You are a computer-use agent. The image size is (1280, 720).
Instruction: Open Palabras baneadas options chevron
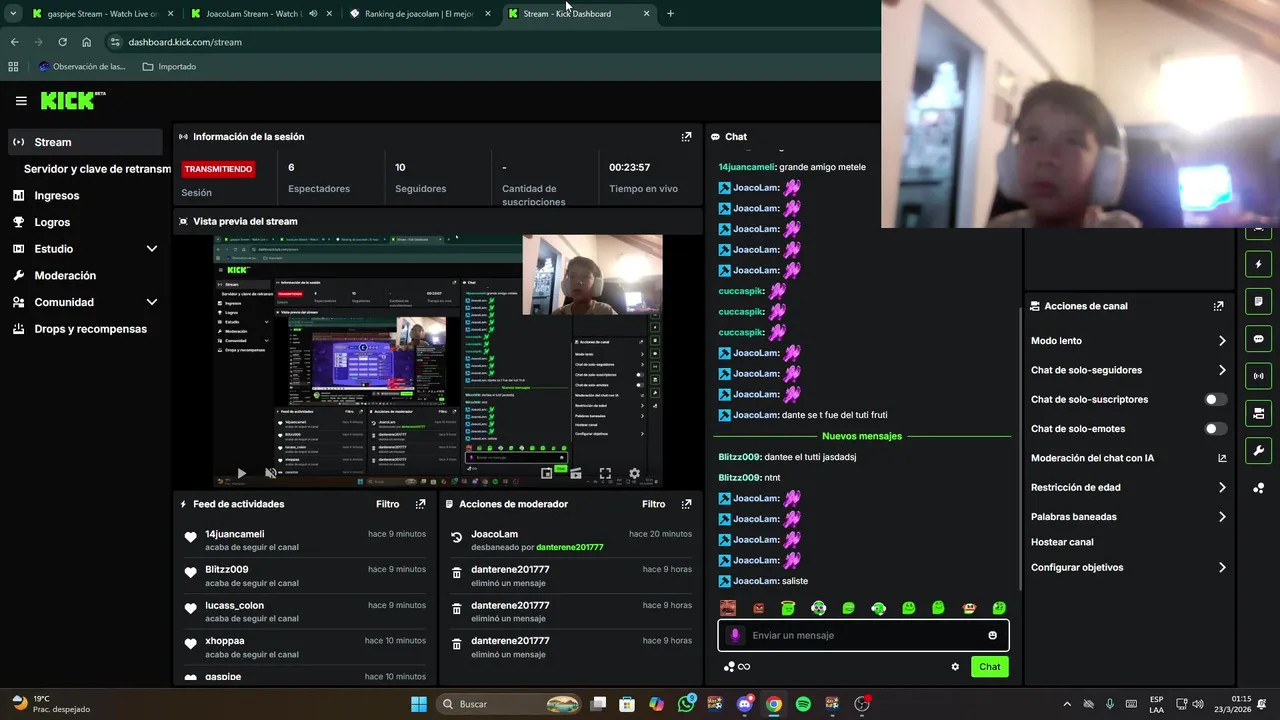point(1222,517)
